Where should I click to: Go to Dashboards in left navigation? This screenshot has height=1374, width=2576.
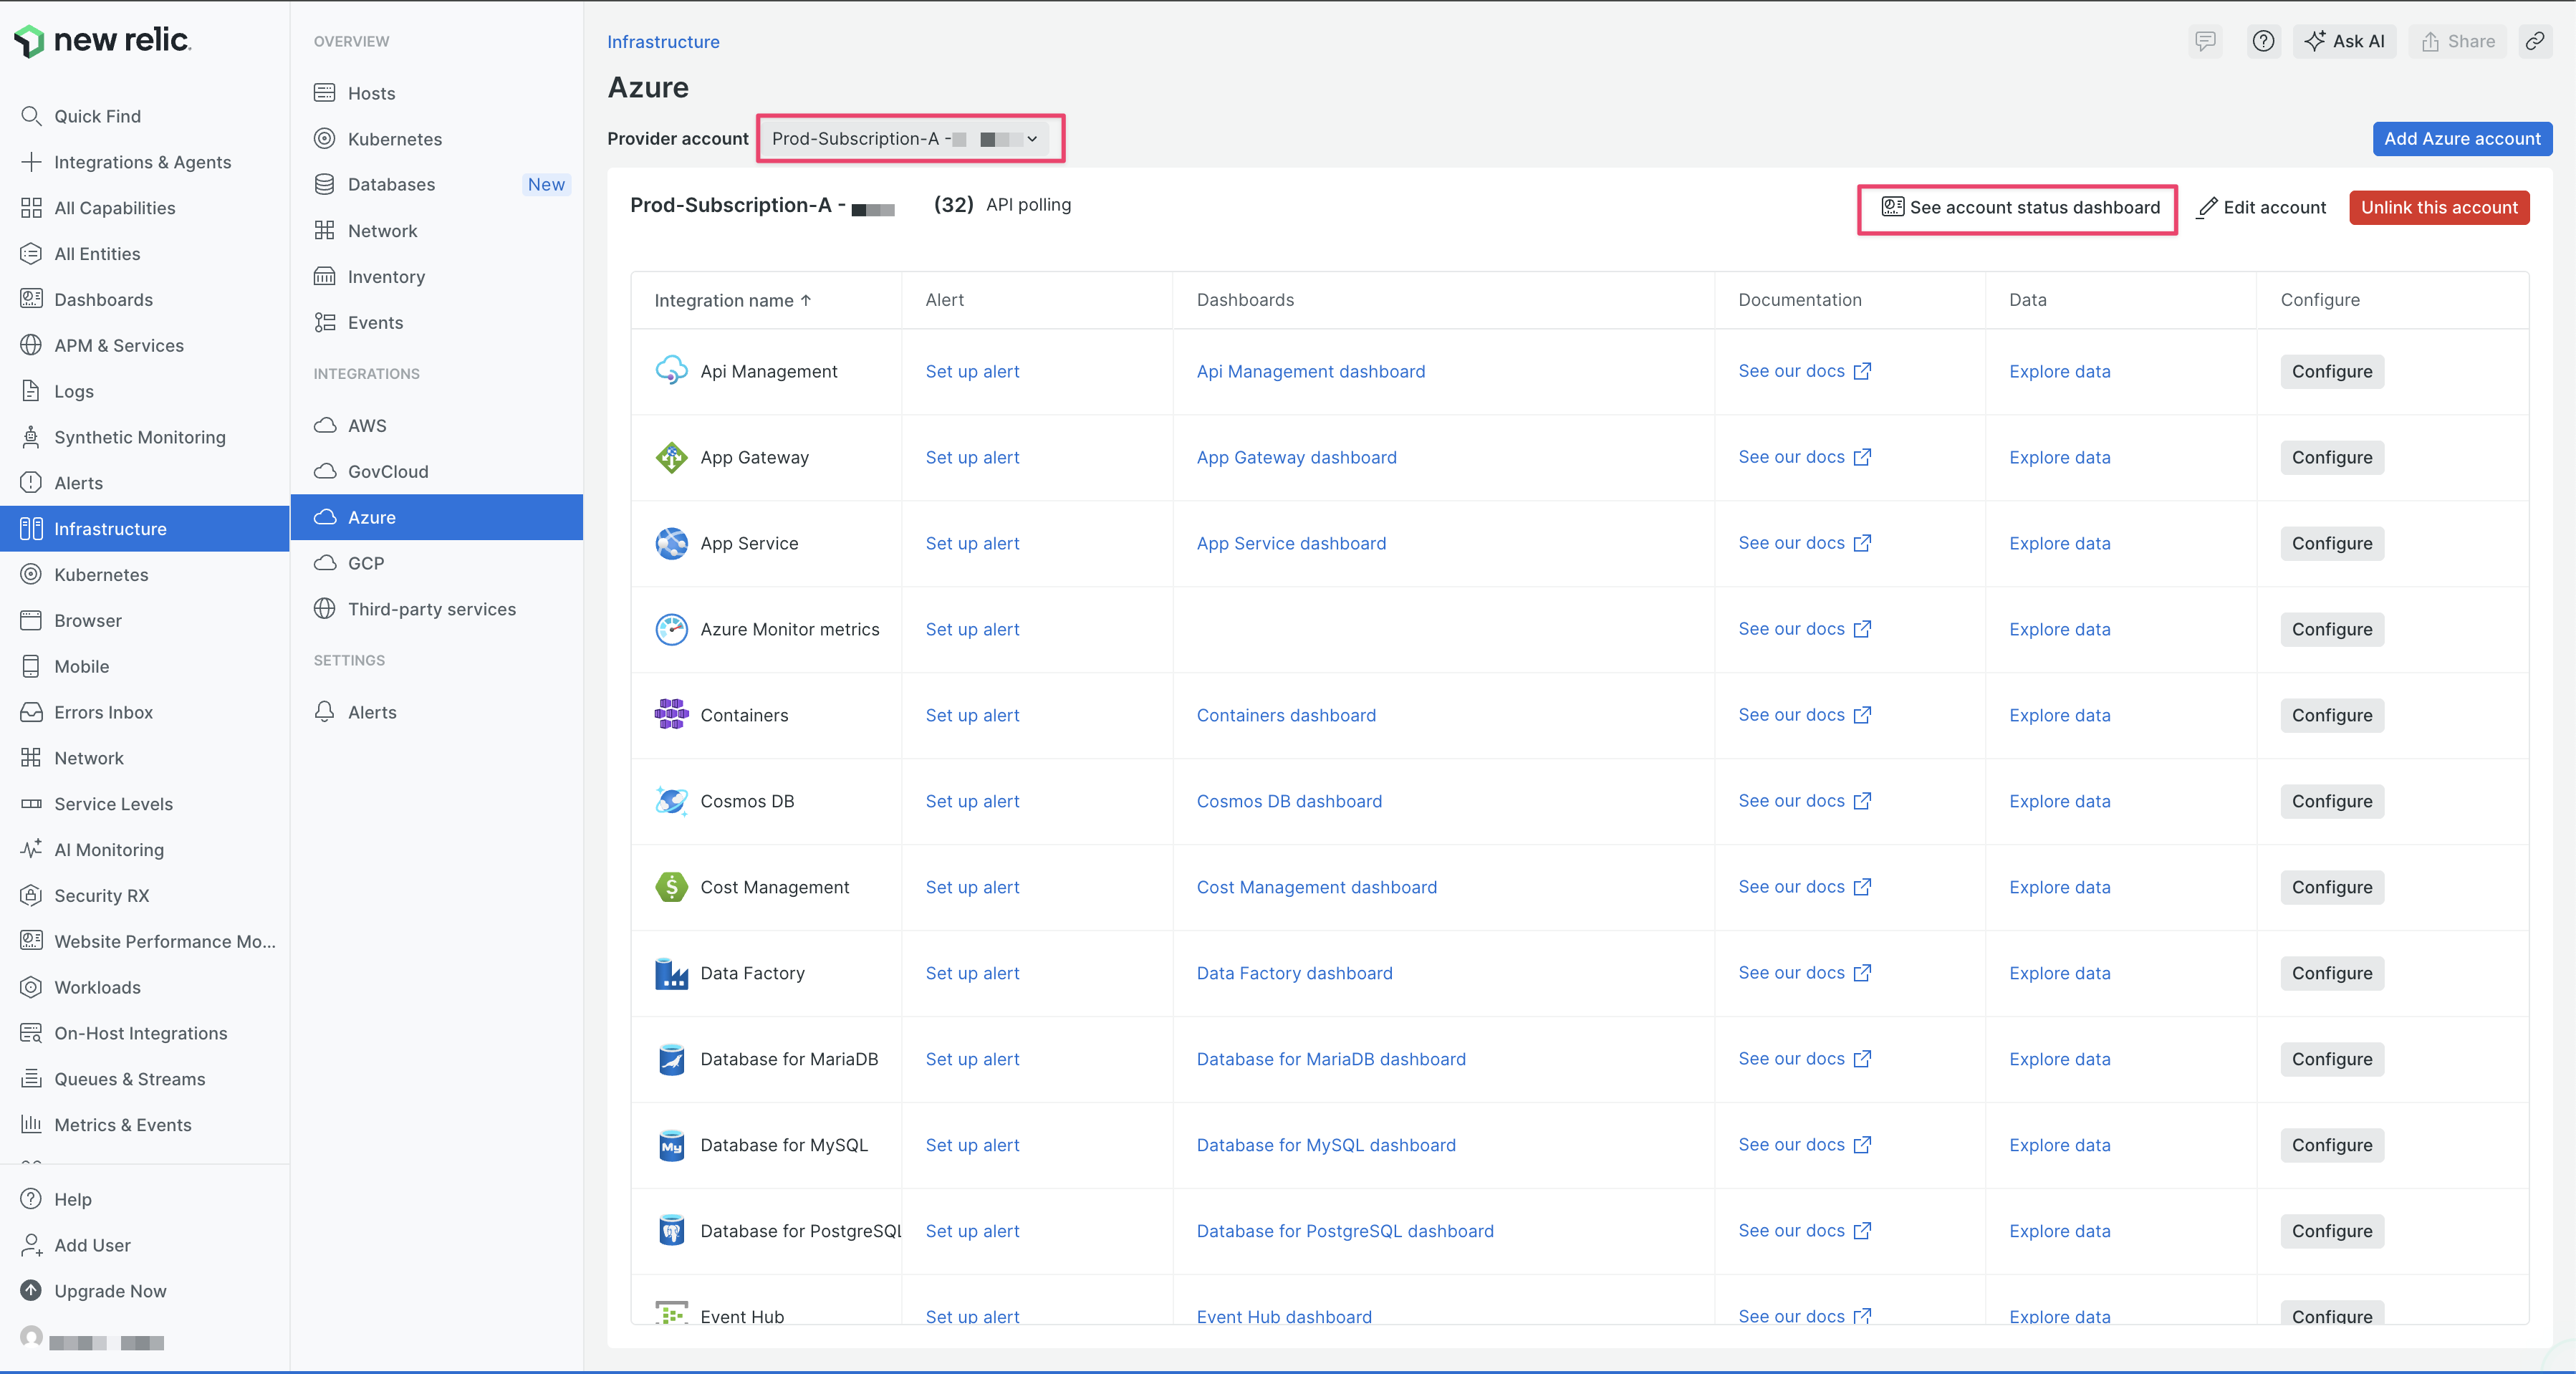(x=103, y=299)
